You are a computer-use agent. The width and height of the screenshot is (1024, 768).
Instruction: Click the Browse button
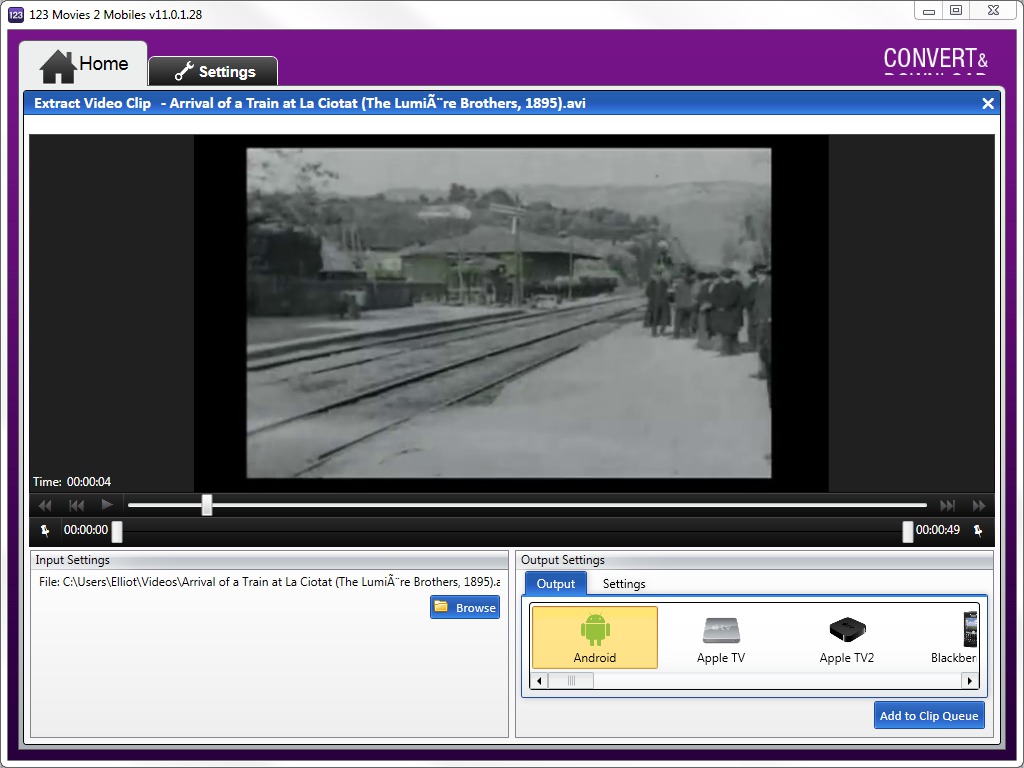pos(465,607)
